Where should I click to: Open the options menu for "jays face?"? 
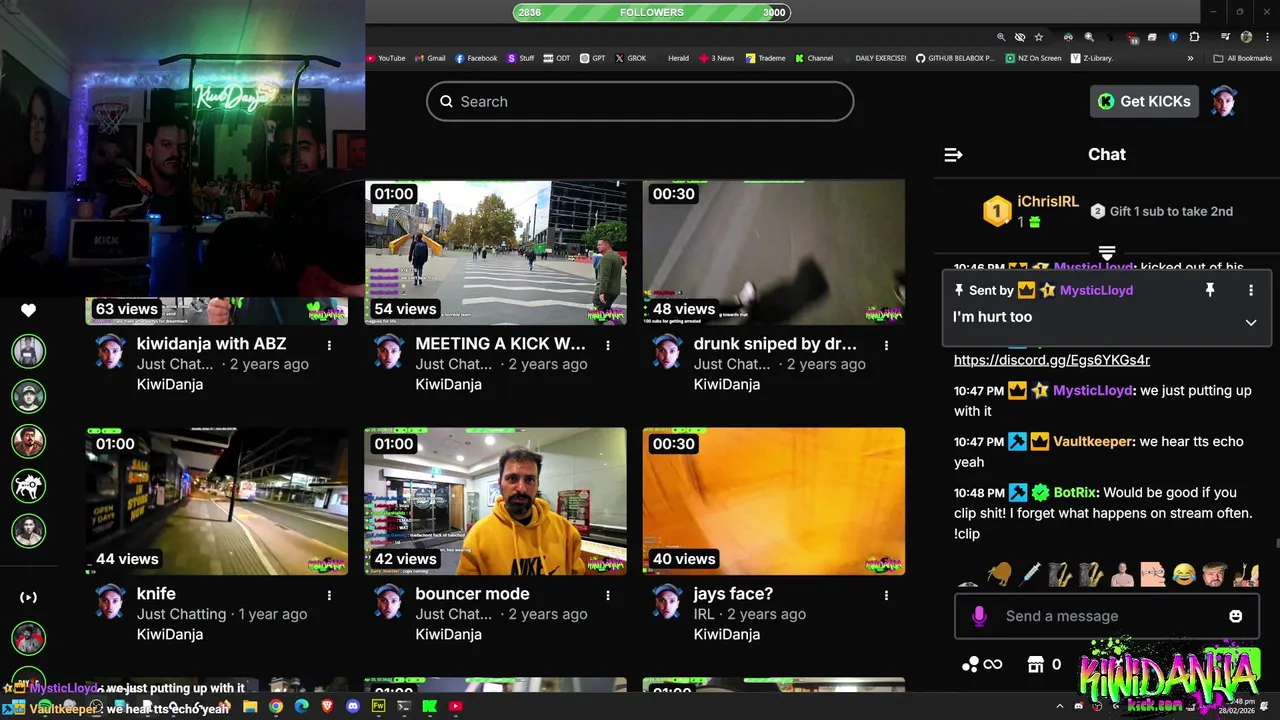click(x=886, y=595)
